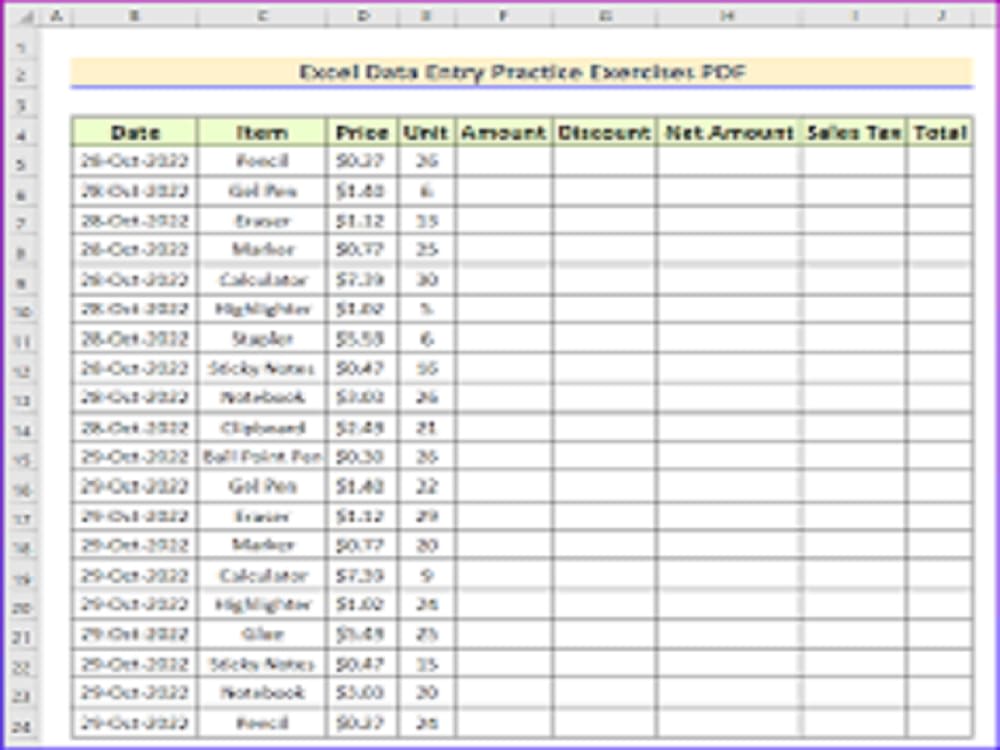Click the Sticky Notes cell in row 12
This screenshot has width=1000, height=750.
pos(262,368)
